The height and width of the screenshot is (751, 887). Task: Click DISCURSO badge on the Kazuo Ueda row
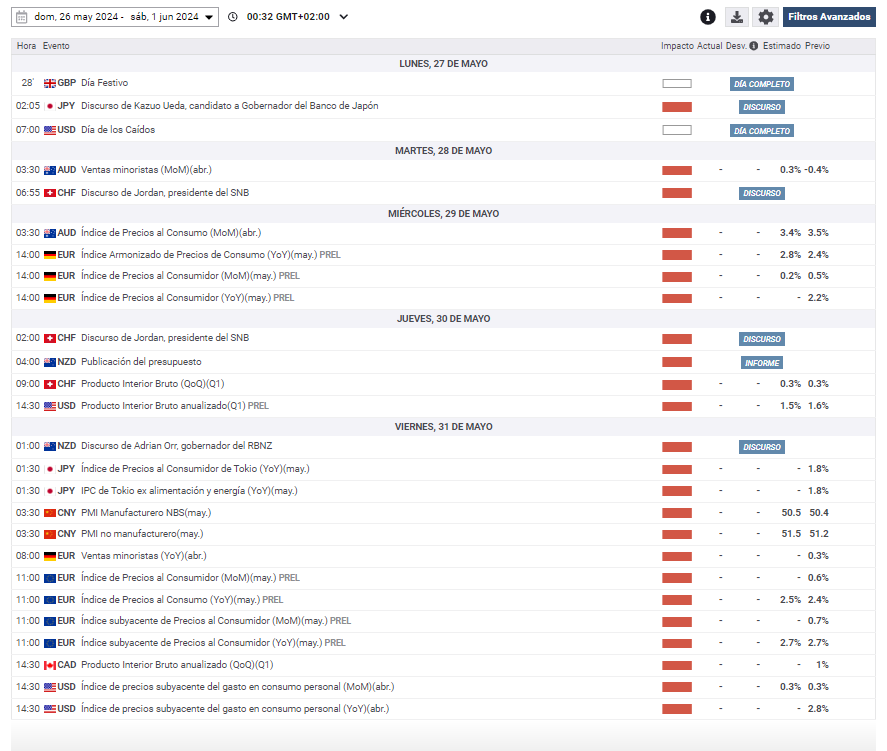point(761,107)
